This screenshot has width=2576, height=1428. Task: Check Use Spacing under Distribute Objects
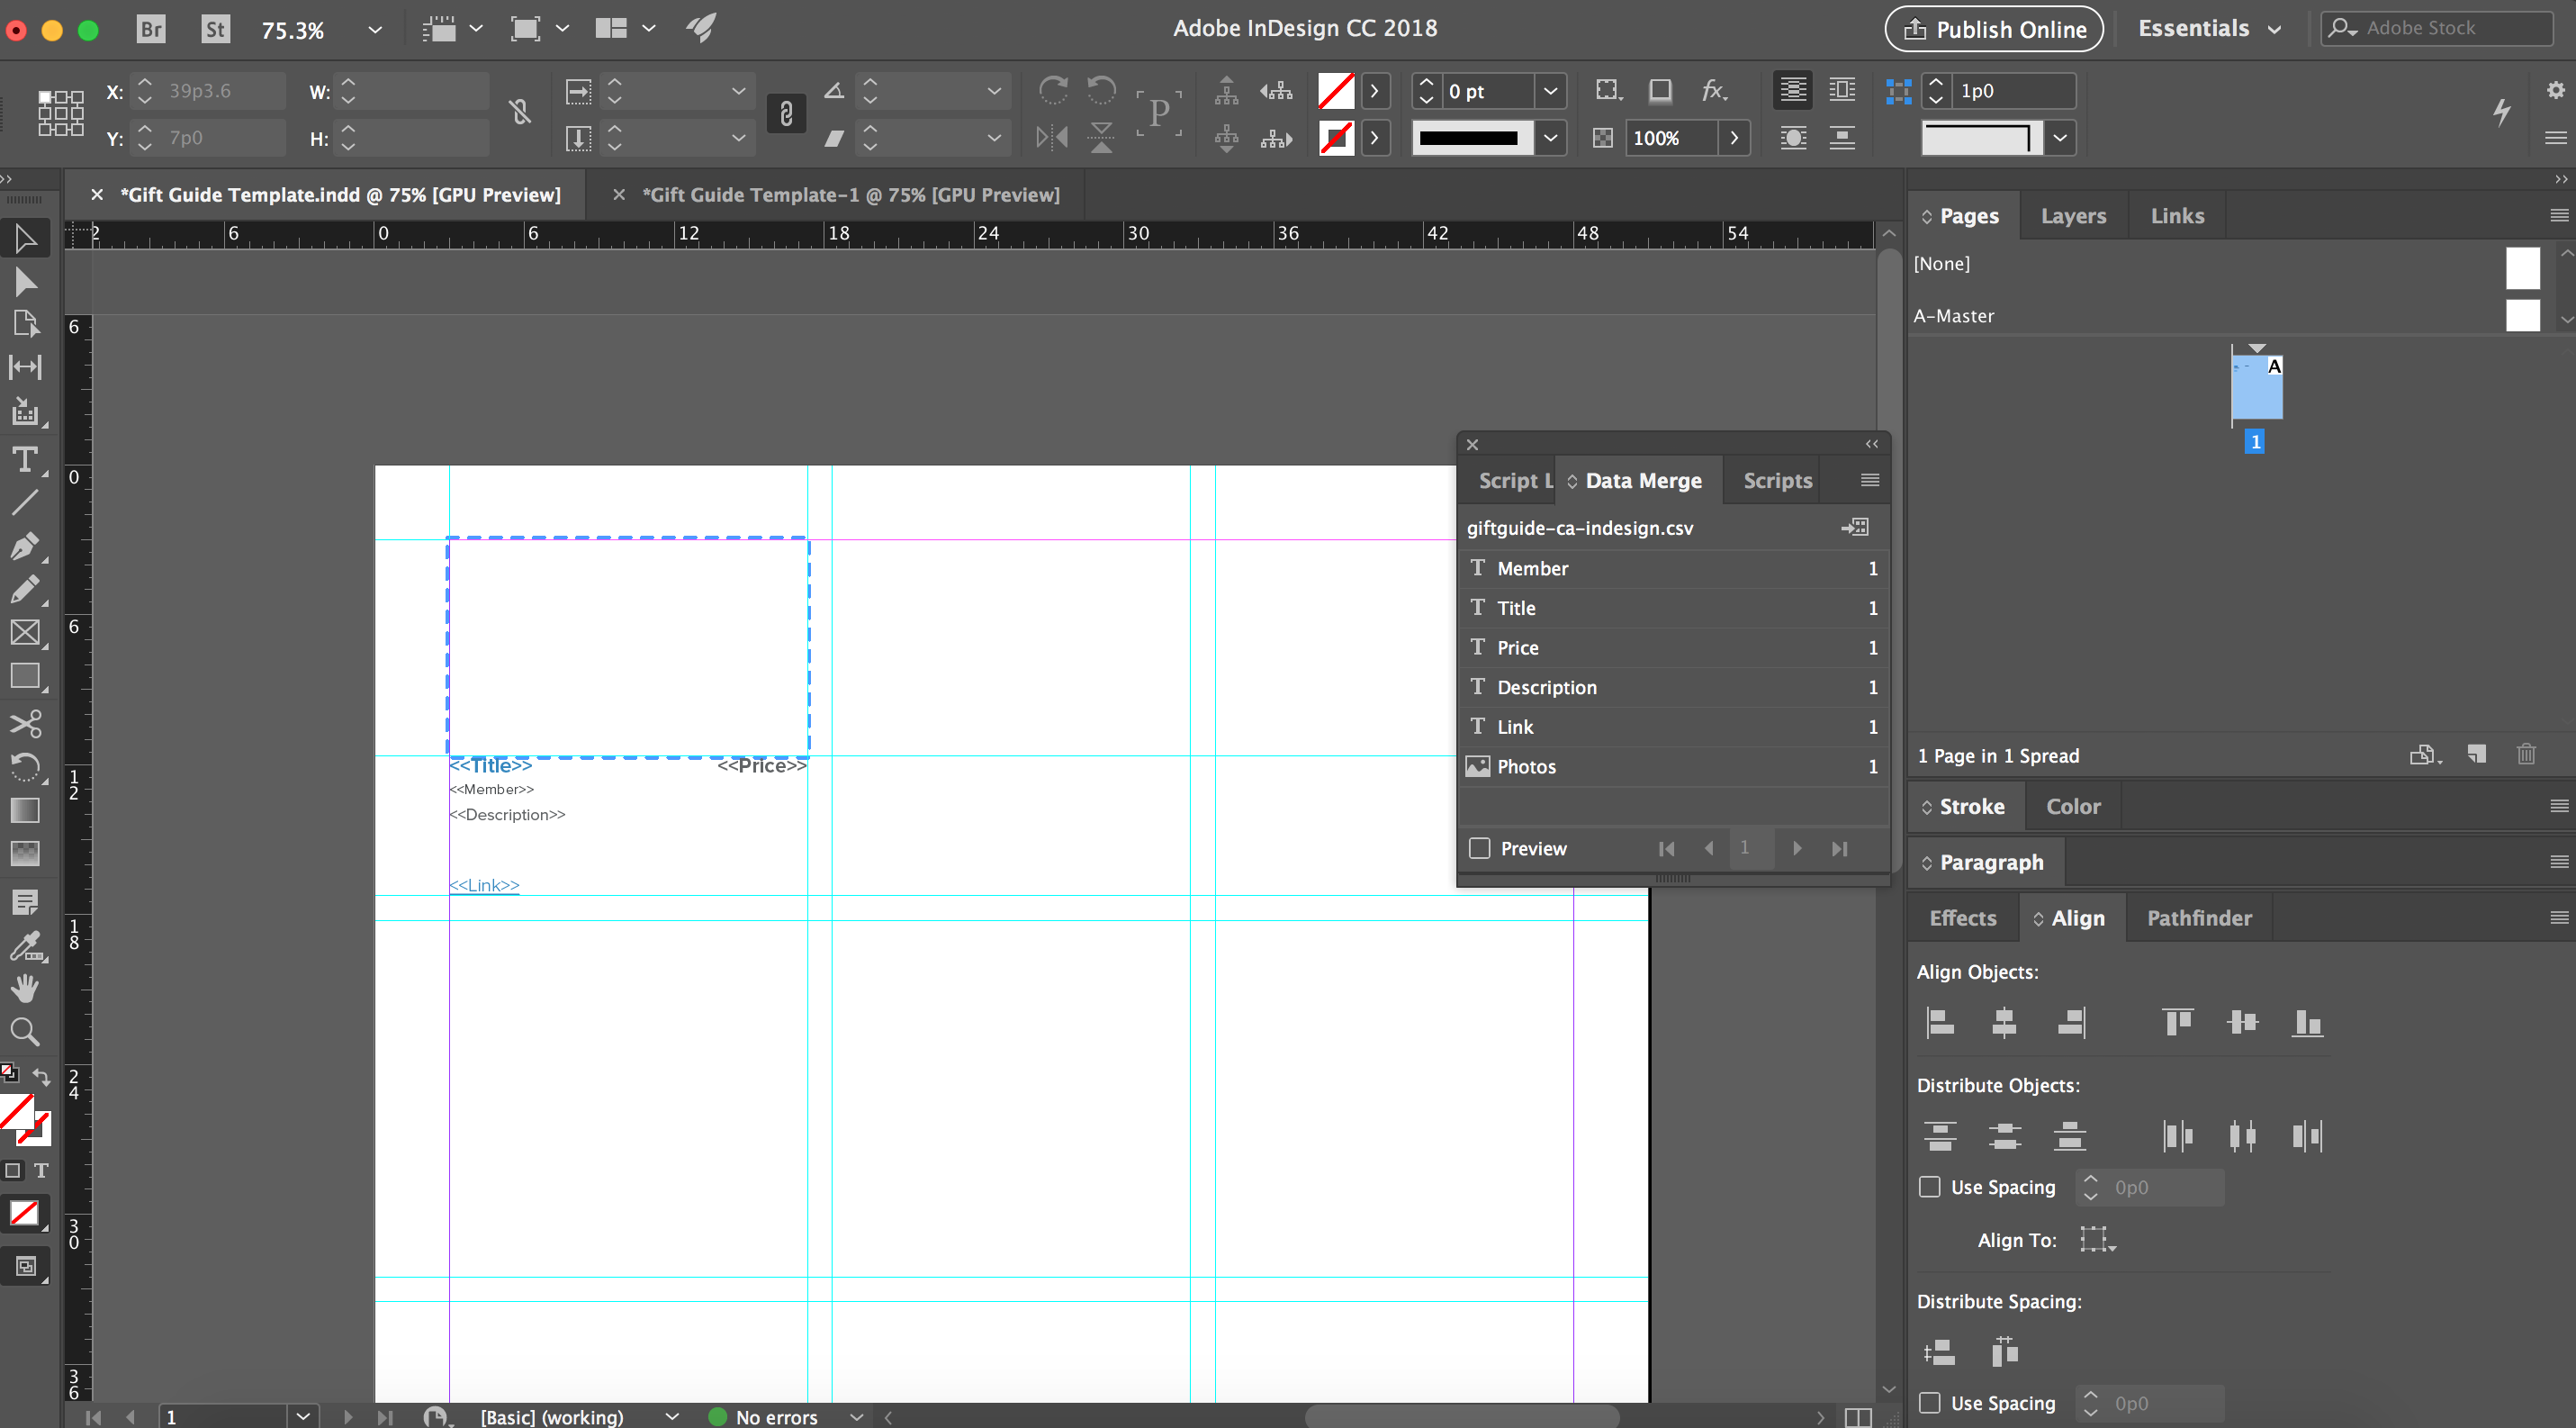click(x=1930, y=1187)
